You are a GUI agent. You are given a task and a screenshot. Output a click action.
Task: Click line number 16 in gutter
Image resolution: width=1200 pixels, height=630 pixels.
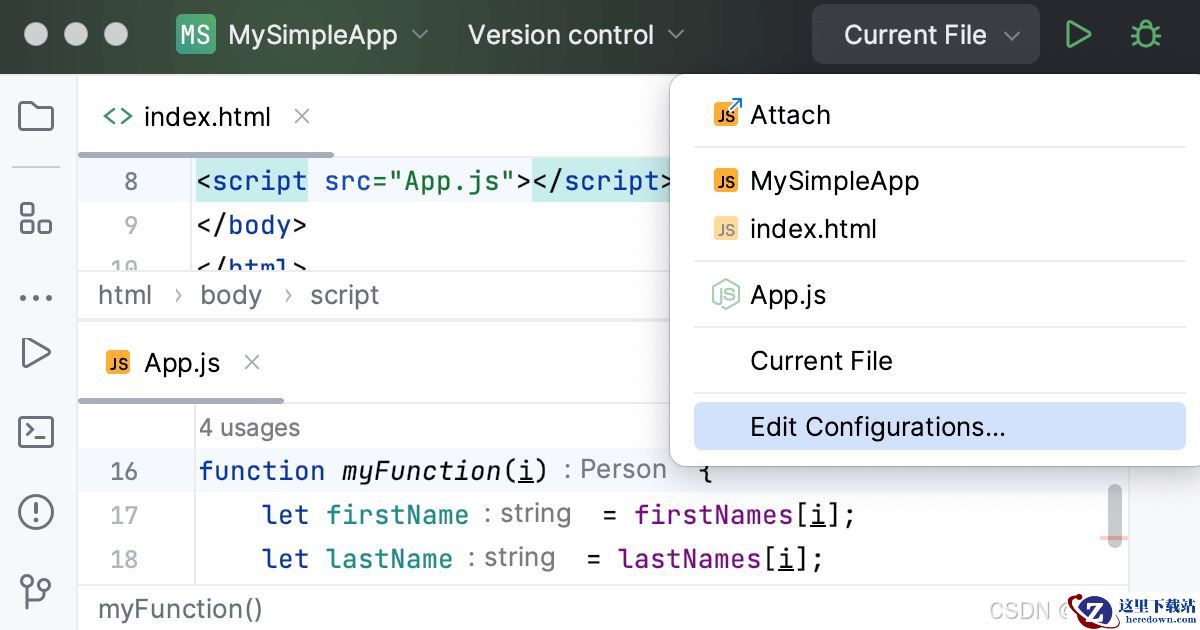pyautogui.click(x=124, y=471)
